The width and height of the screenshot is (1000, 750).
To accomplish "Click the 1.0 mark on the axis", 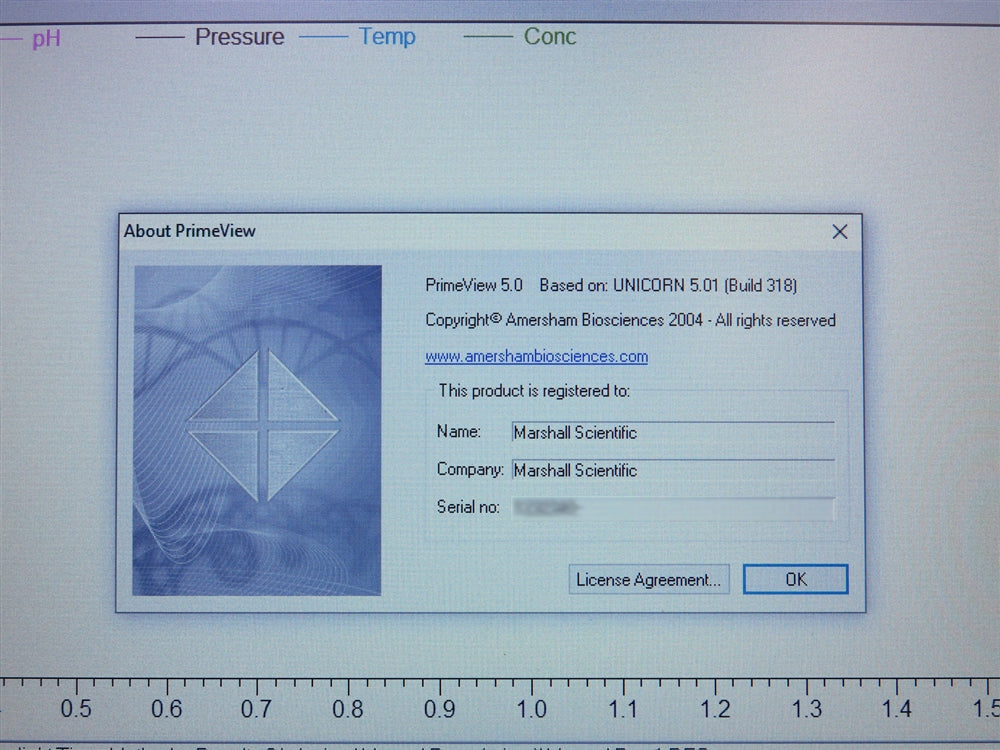I will 531,709.
